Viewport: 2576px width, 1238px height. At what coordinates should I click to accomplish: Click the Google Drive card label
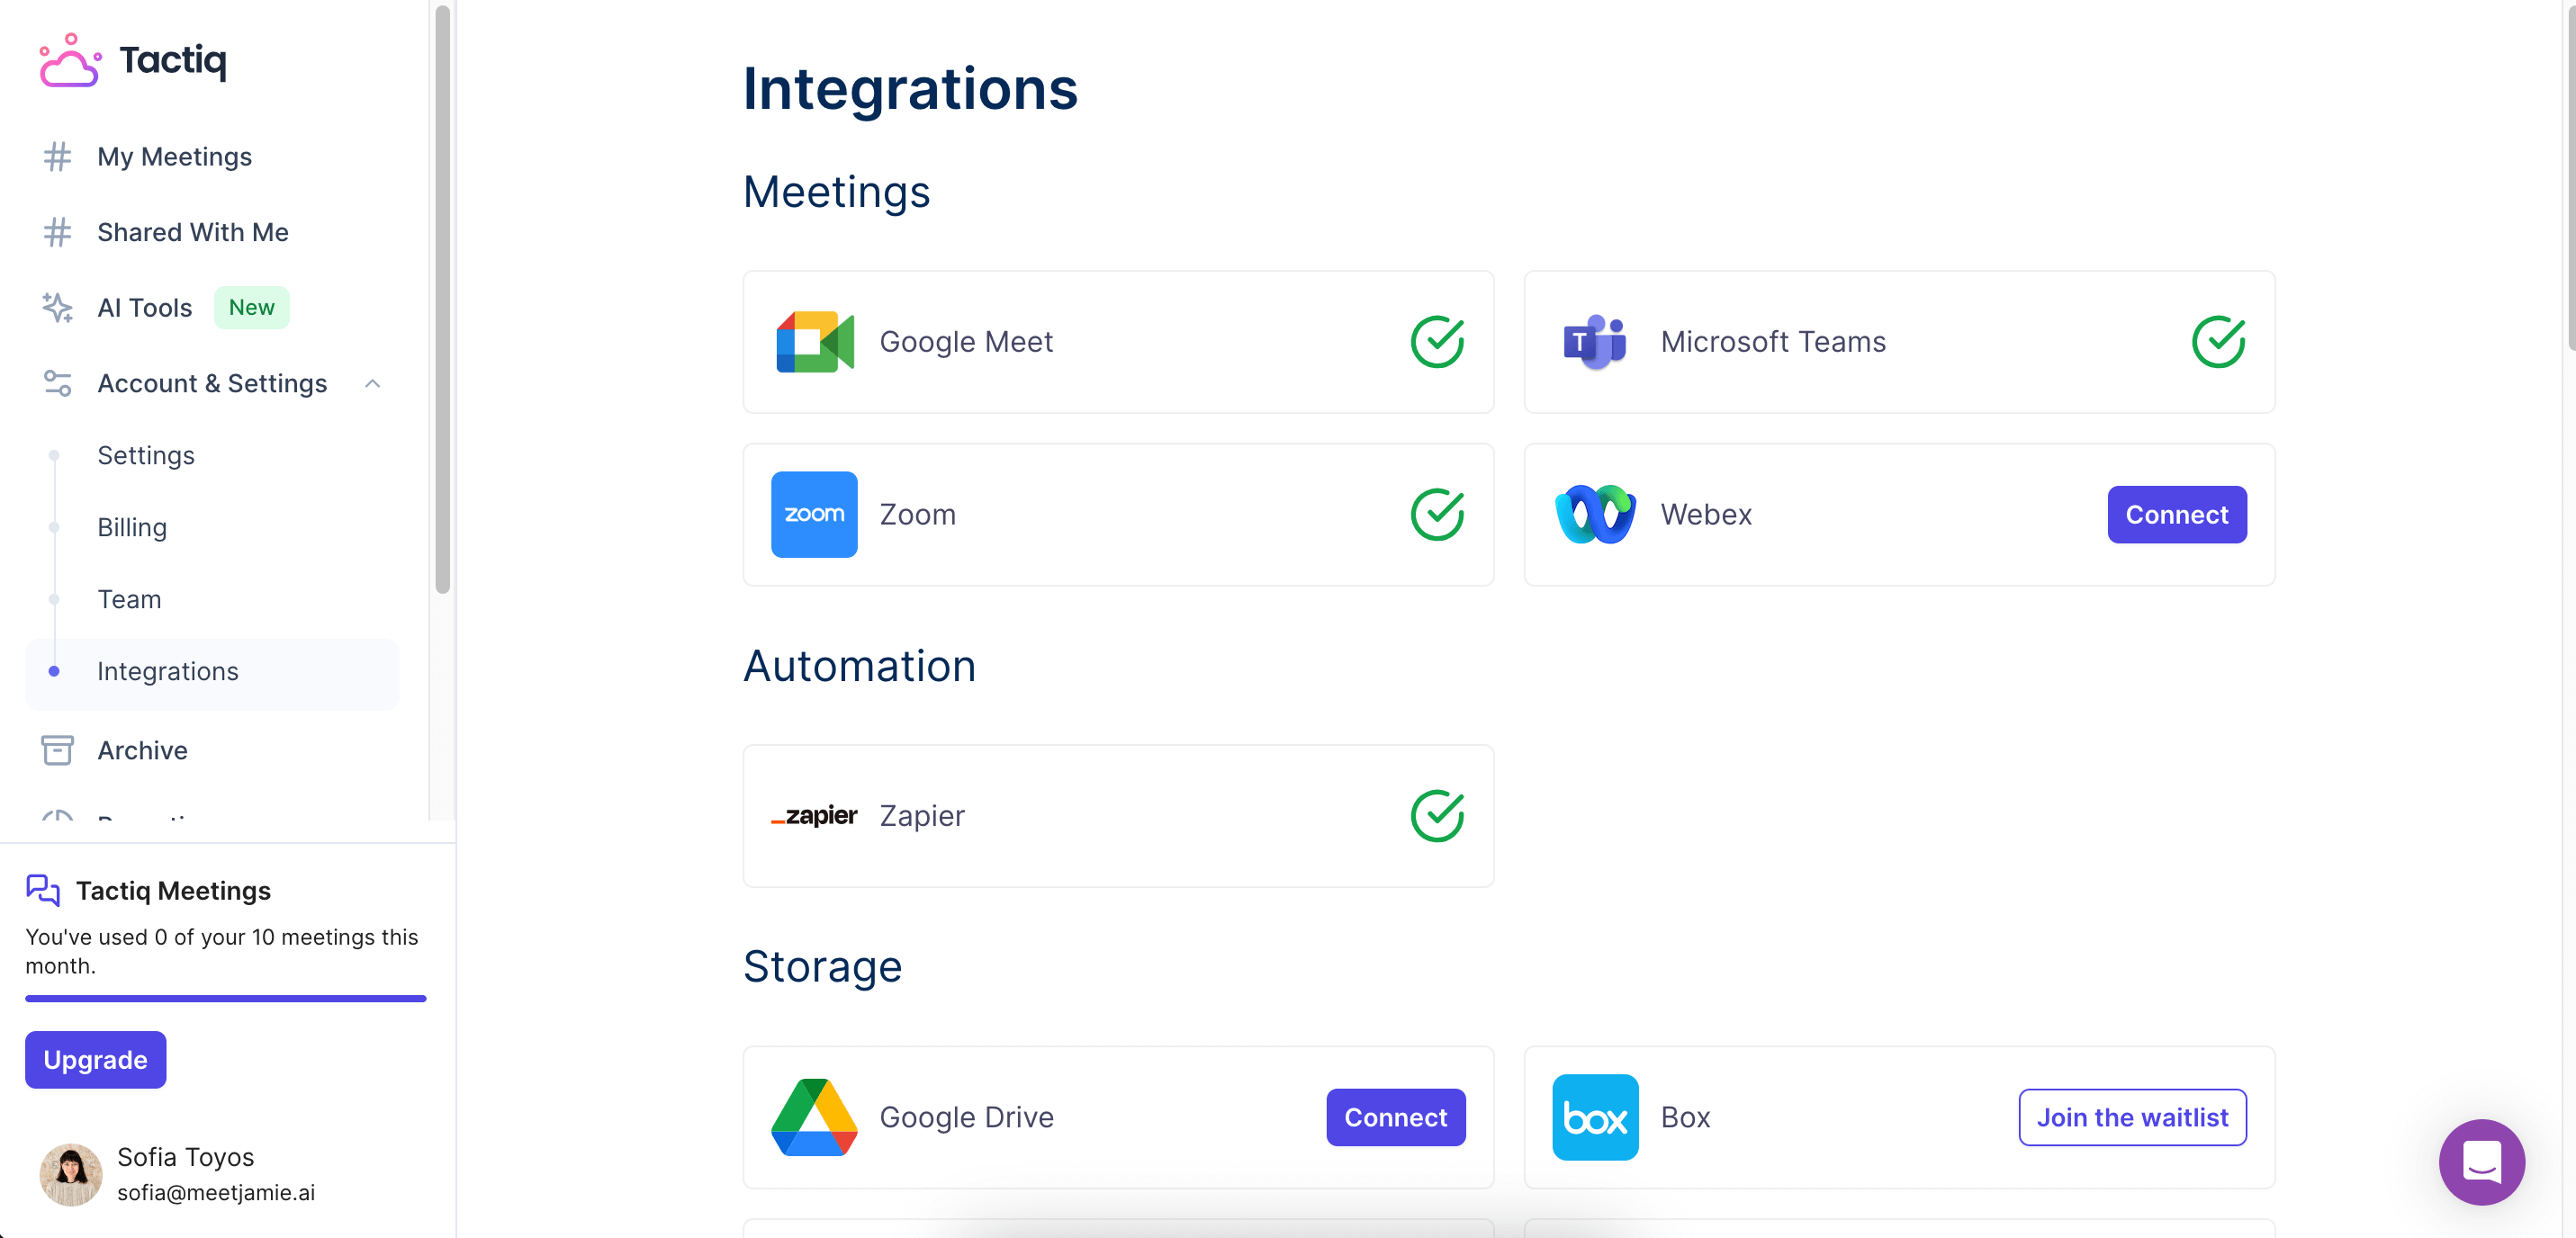966,1118
